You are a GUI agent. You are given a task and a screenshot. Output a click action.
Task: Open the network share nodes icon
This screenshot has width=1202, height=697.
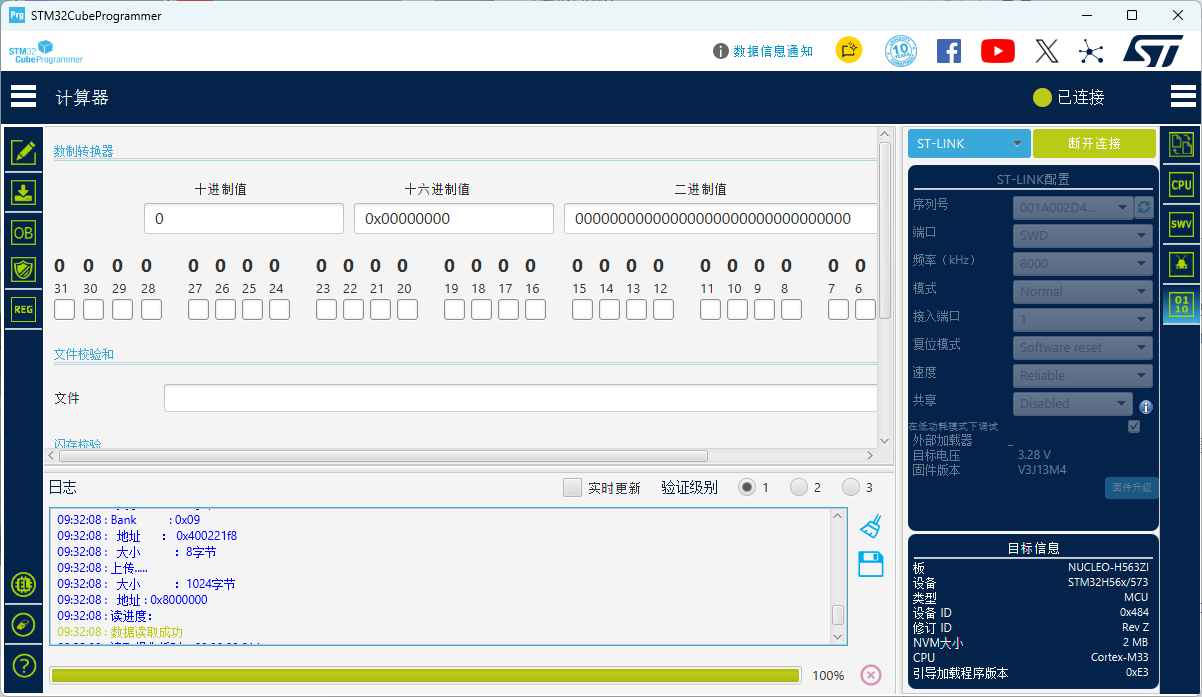[x=1091, y=51]
